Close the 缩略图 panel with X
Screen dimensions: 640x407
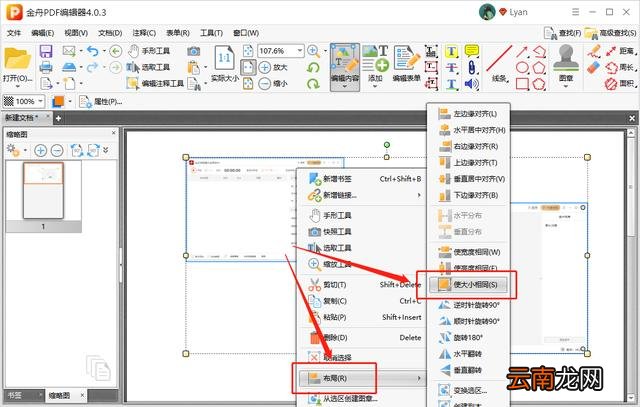click(113, 133)
